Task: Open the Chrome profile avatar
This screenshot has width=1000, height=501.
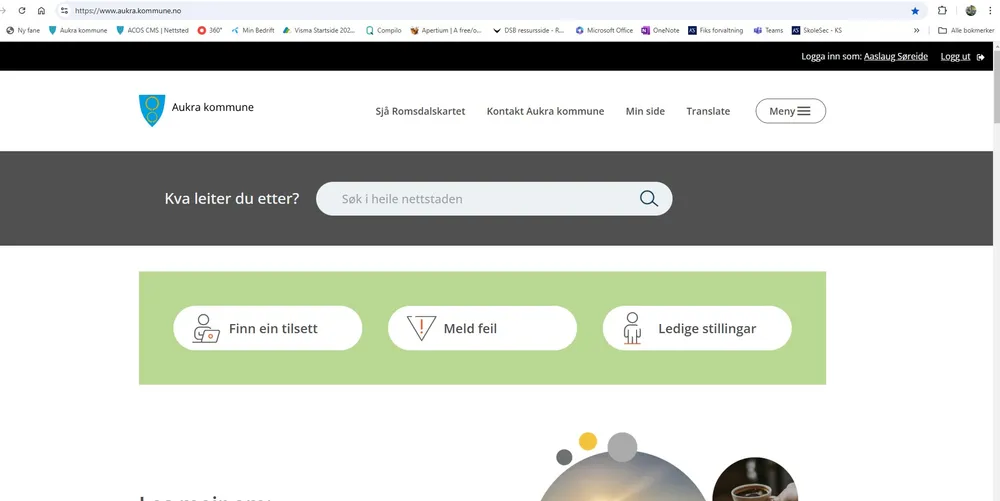Action: pos(971,11)
